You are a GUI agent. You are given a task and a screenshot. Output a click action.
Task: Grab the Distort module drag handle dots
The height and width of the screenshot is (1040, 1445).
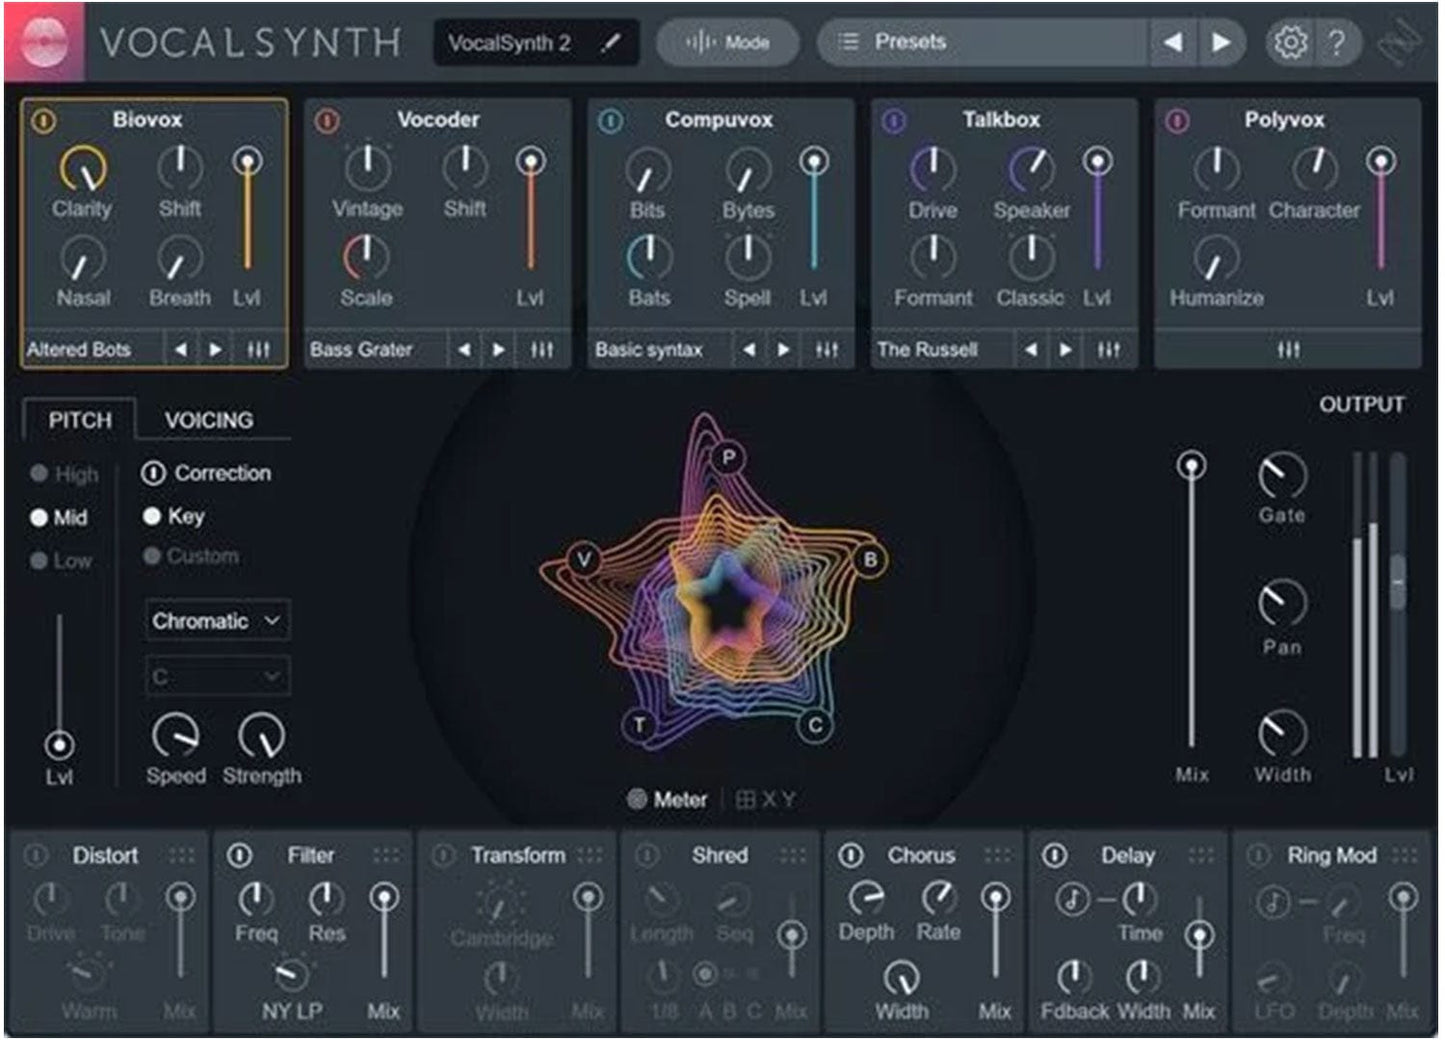181,855
